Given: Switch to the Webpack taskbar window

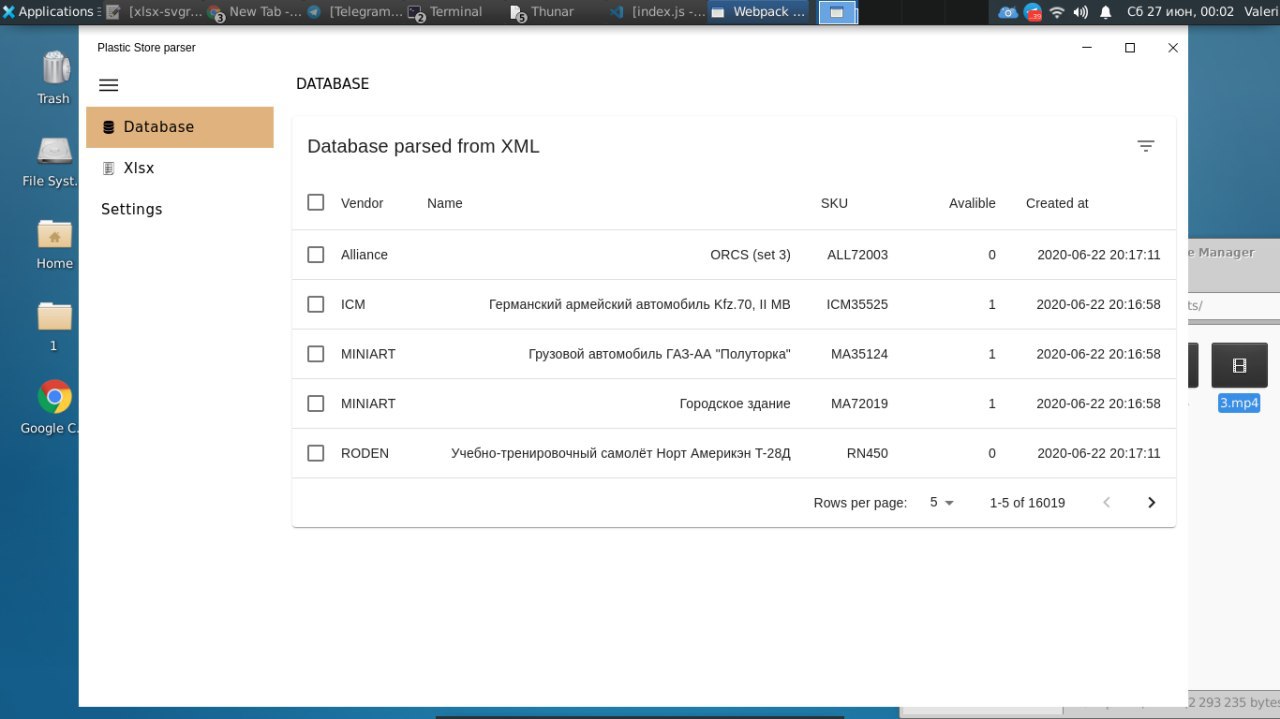Looking at the screenshot, I should [x=758, y=12].
